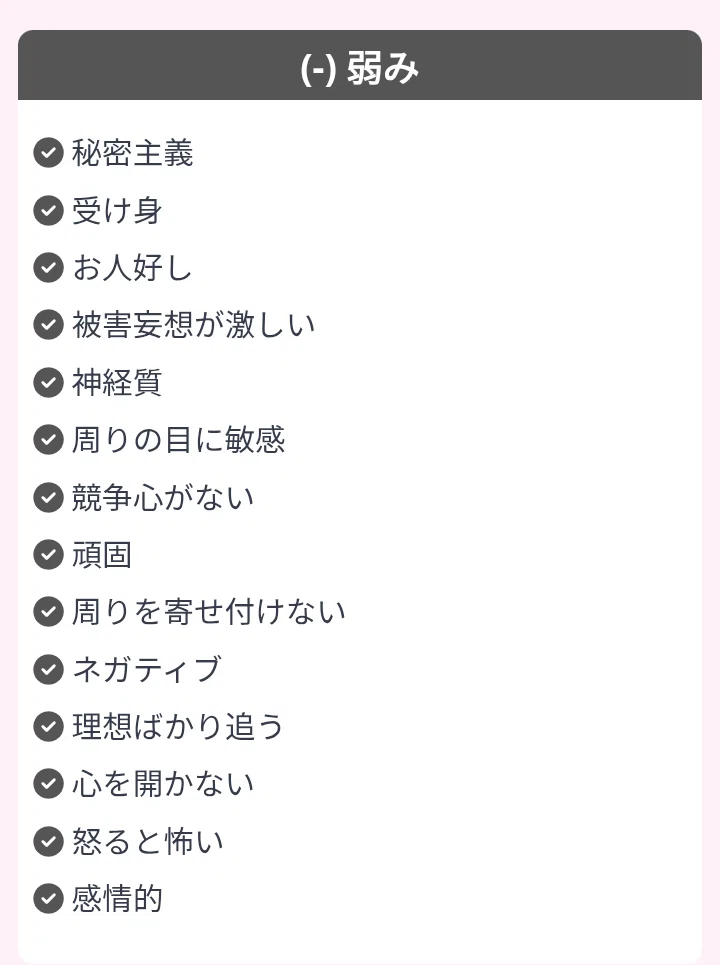Toggle the check circle for ネガティブ
720x965 pixels.
49,670
